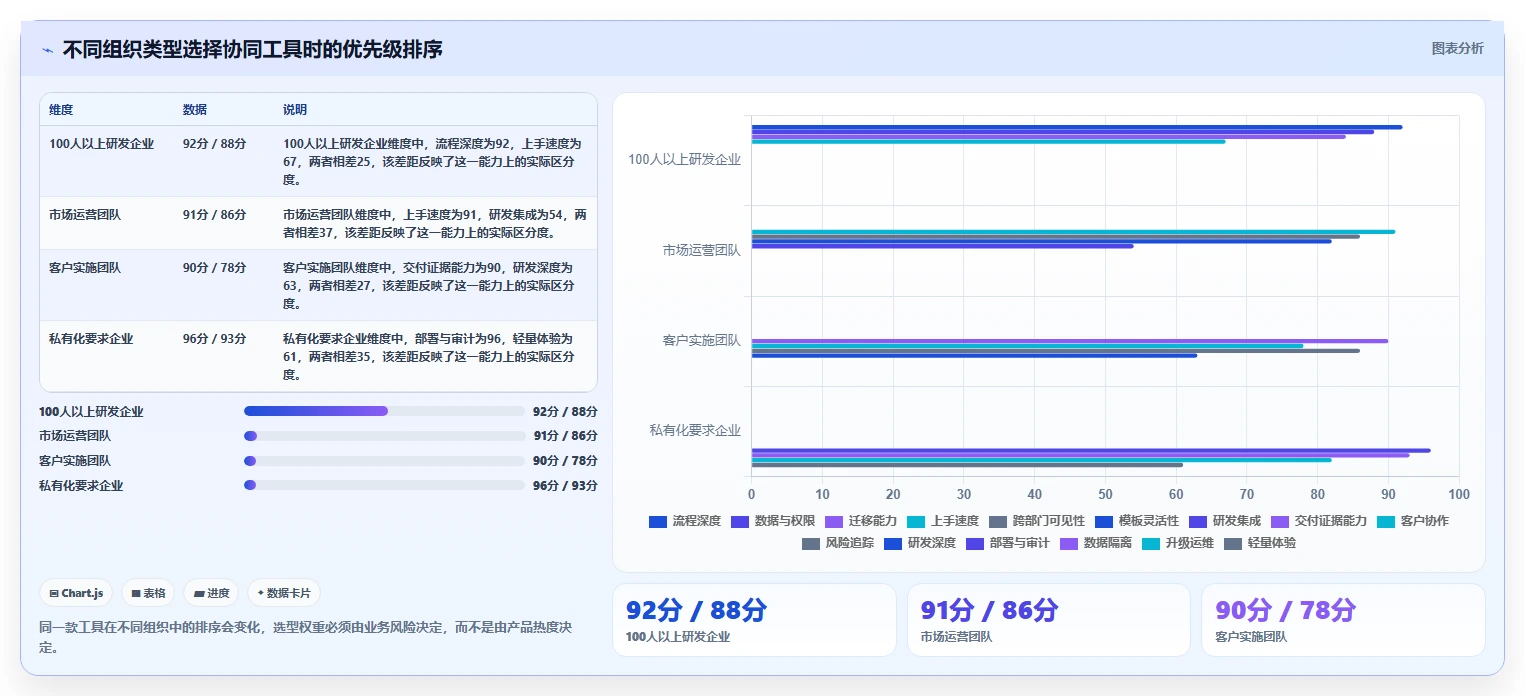Open the 市场运营团队 score card
Viewport: 1525px width, 696px height.
tap(1048, 620)
